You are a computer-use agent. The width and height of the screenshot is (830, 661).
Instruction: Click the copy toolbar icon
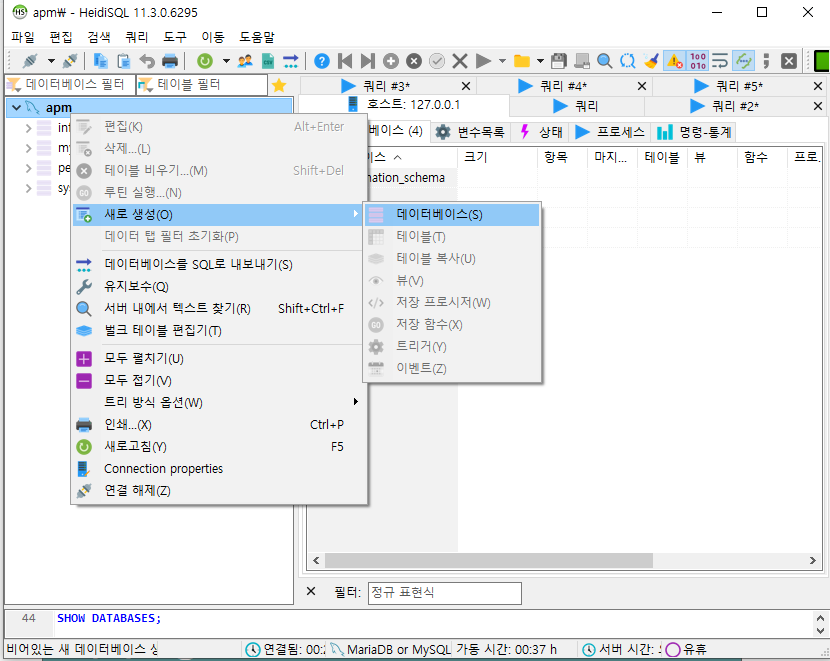click(100, 61)
